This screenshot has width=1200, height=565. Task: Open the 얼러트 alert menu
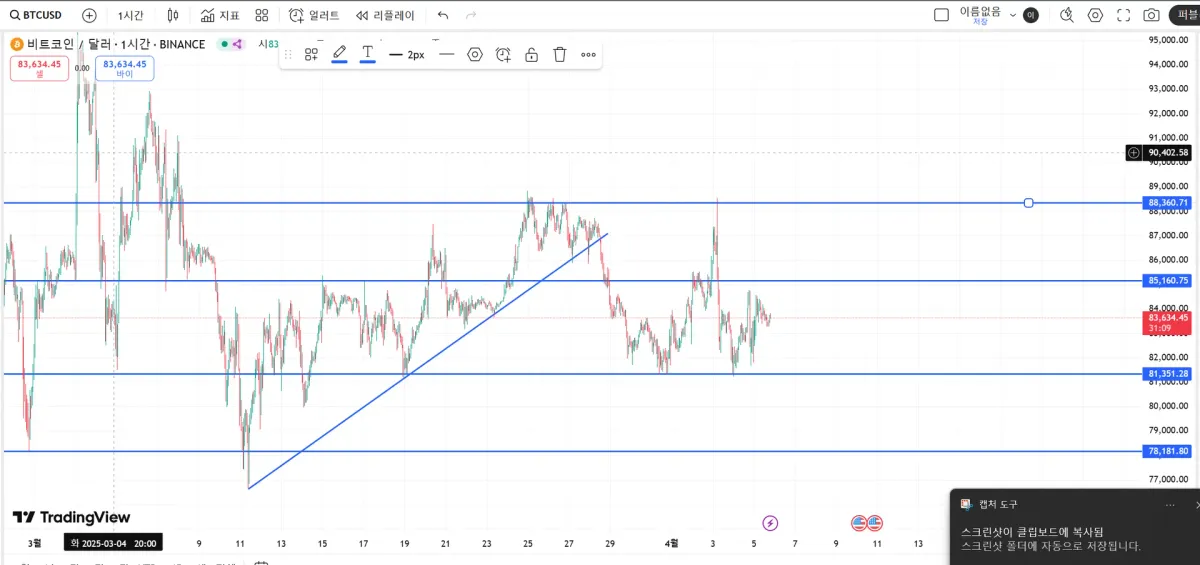pyautogui.click(x=314, y=15)
